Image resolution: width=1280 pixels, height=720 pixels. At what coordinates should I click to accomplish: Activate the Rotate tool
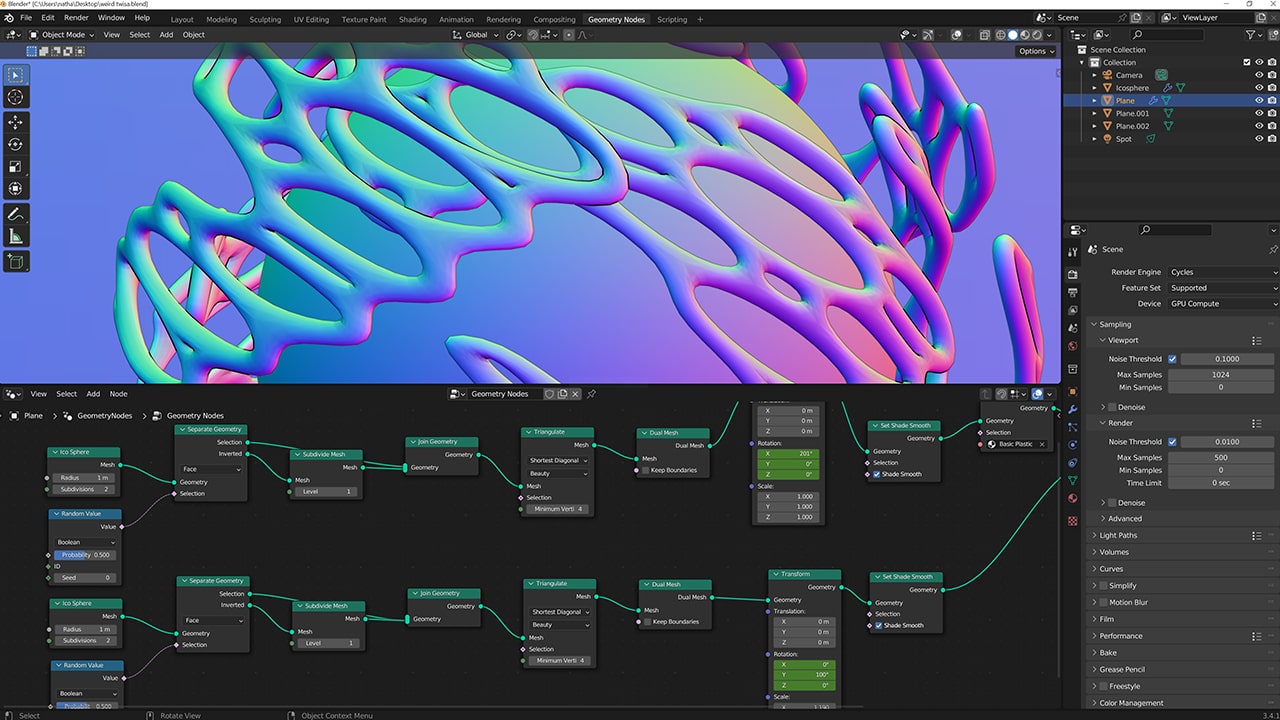pos(16,145)
